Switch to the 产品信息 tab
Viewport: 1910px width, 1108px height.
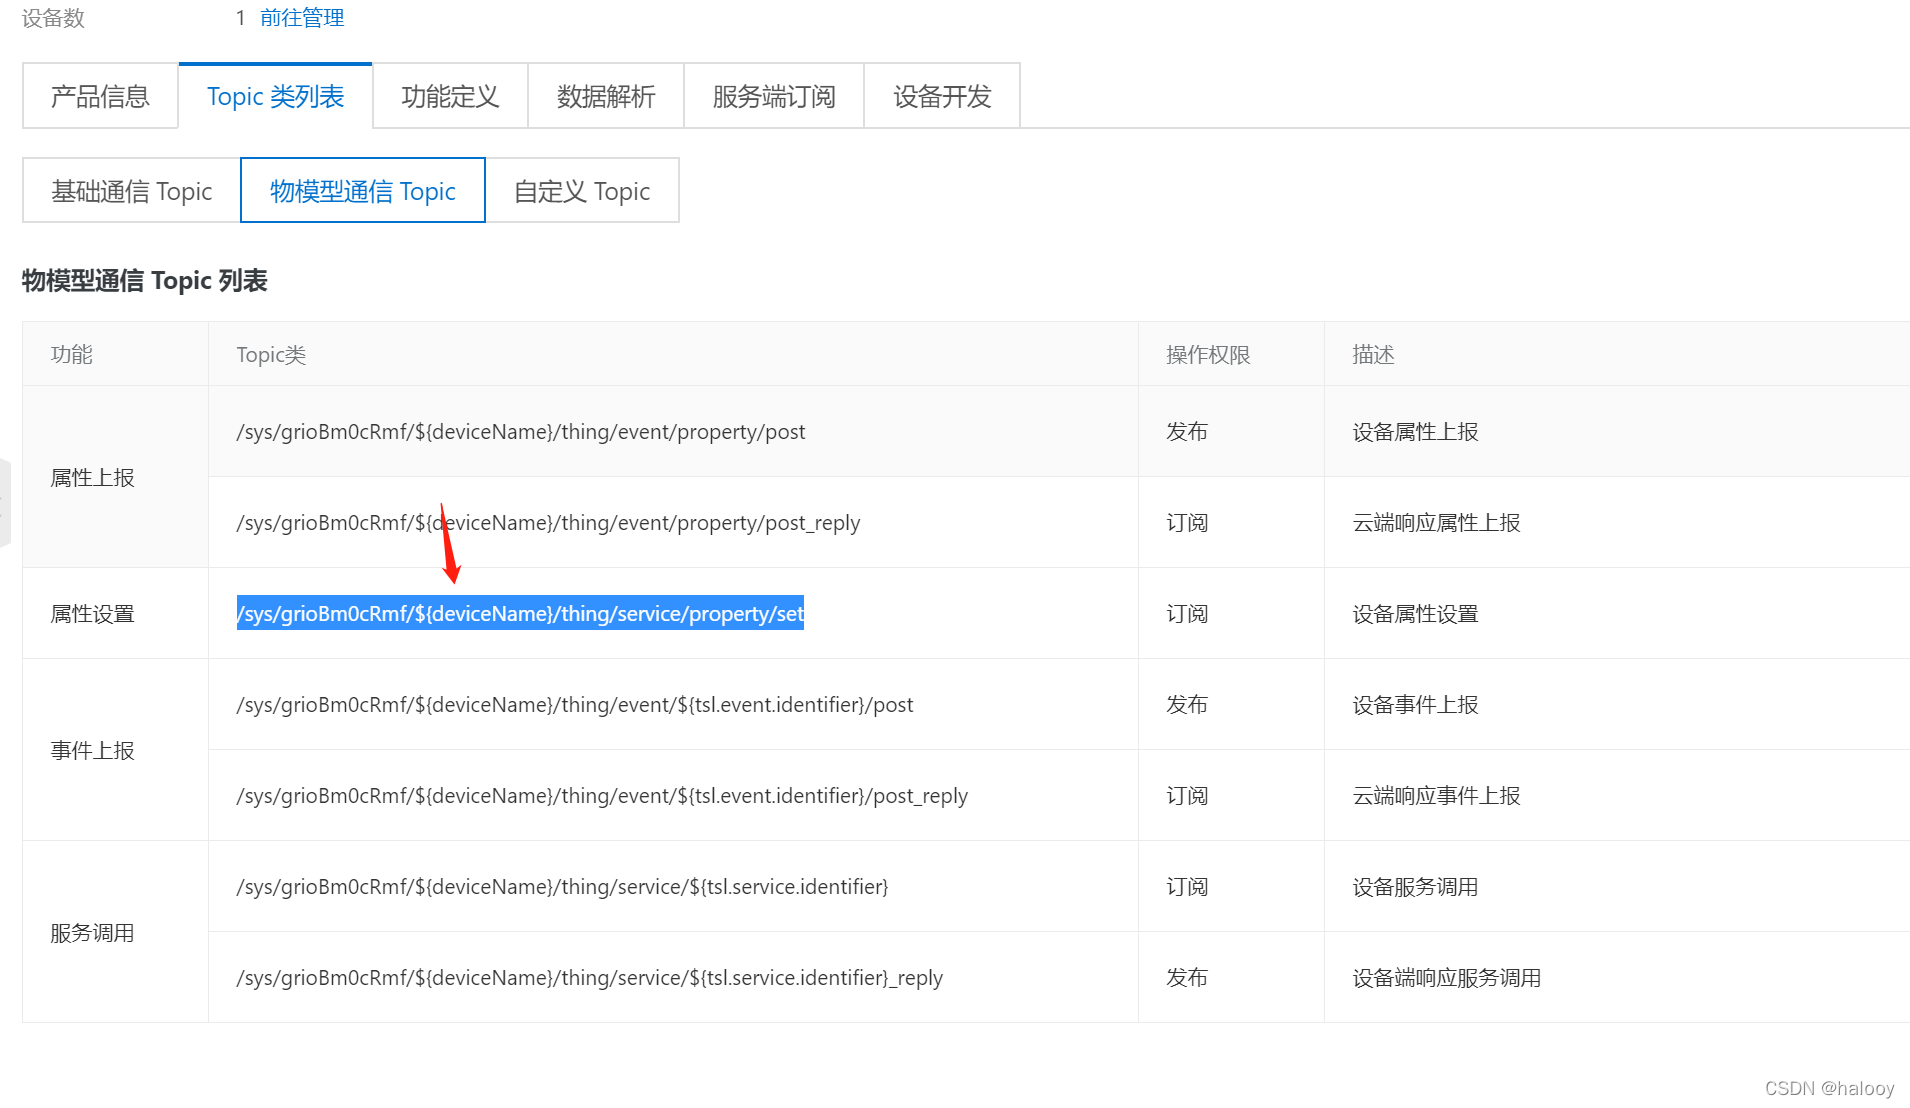tap(100, 96)
